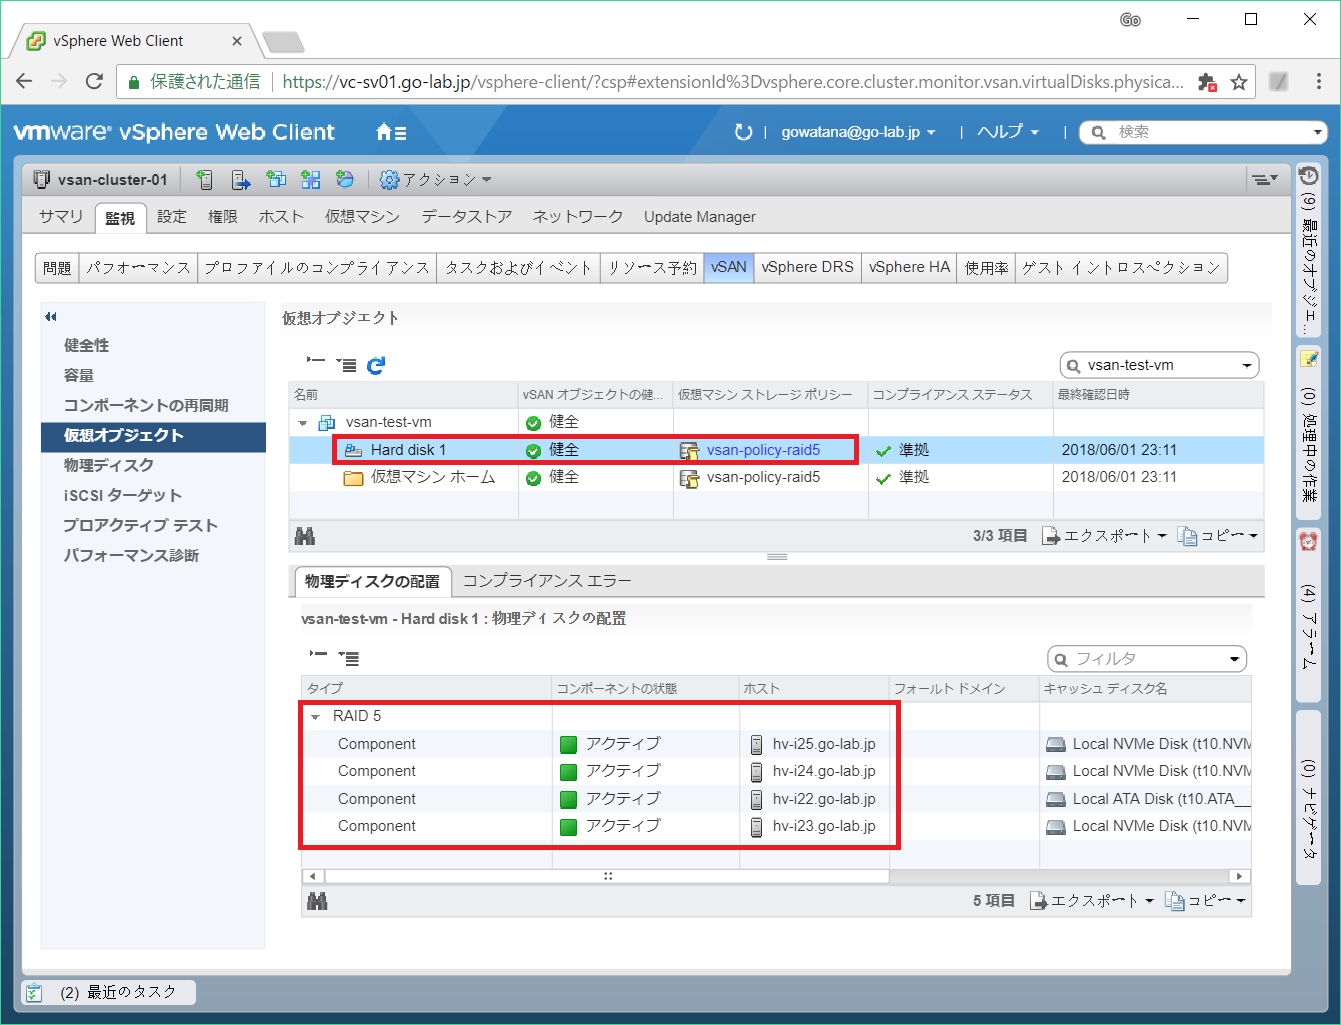Open the Update Manager tab
Screen dimensions: 1341x1025
point(700,217)
